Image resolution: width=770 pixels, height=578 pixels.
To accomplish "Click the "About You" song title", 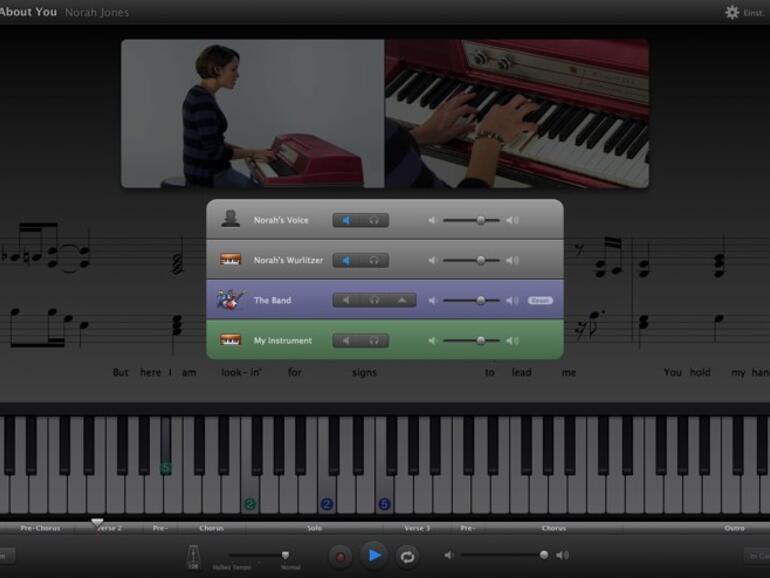I will click(28, 12).
